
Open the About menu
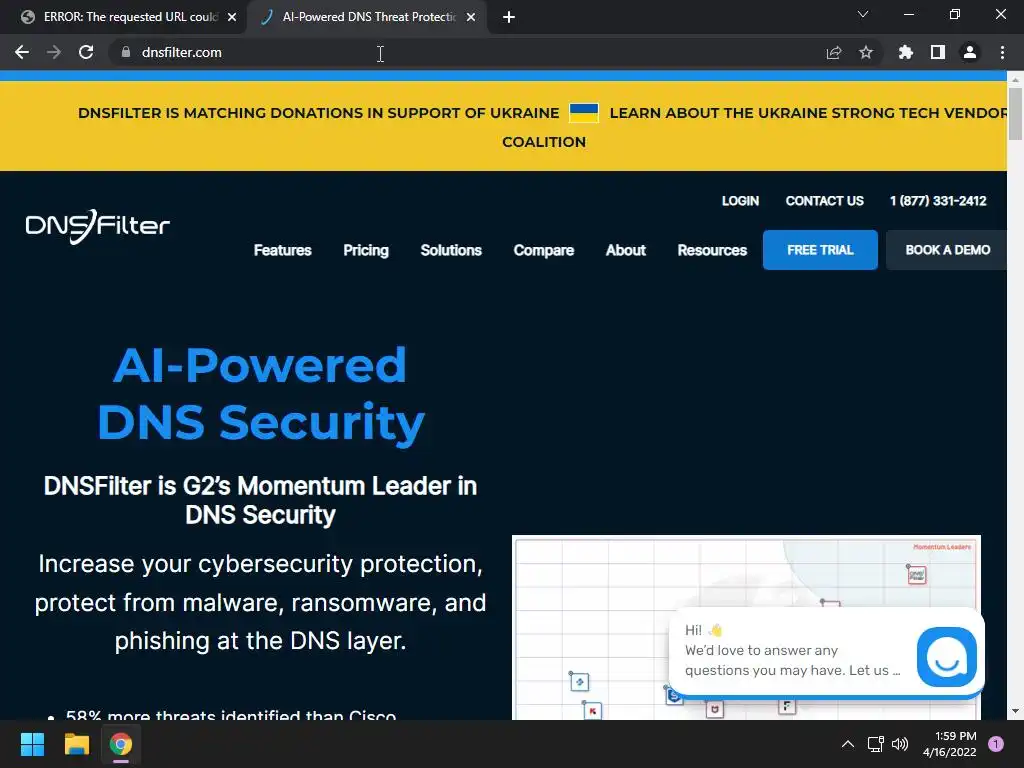point(626,250)
